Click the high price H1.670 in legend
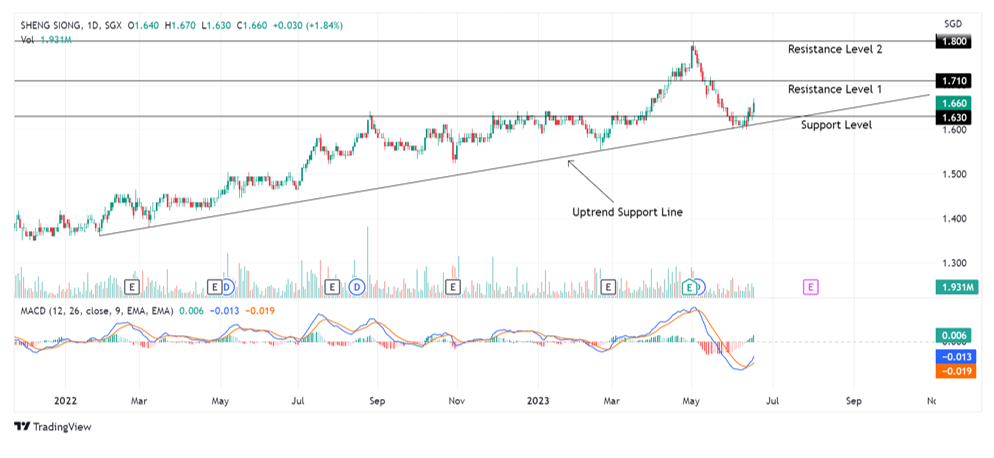 point(181,25)
